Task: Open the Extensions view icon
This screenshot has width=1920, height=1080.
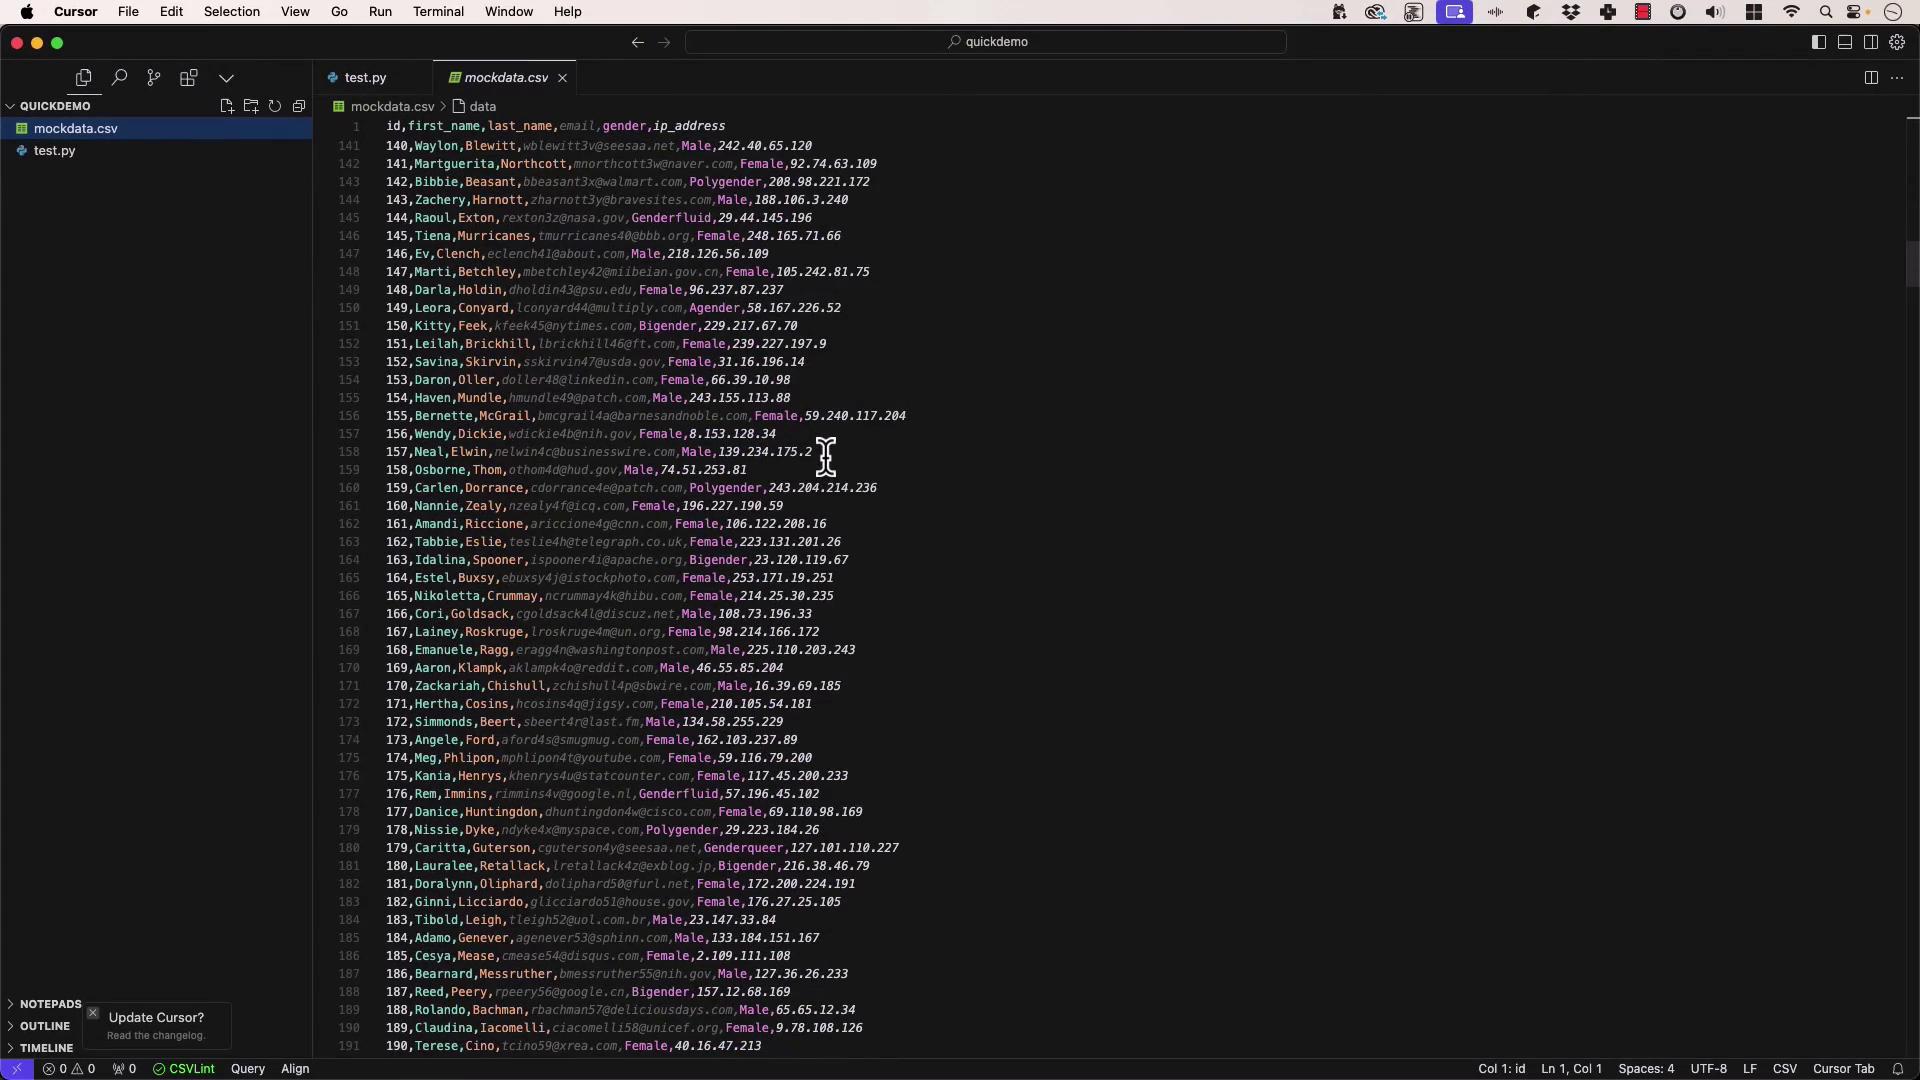Action: tap(188, 78)
